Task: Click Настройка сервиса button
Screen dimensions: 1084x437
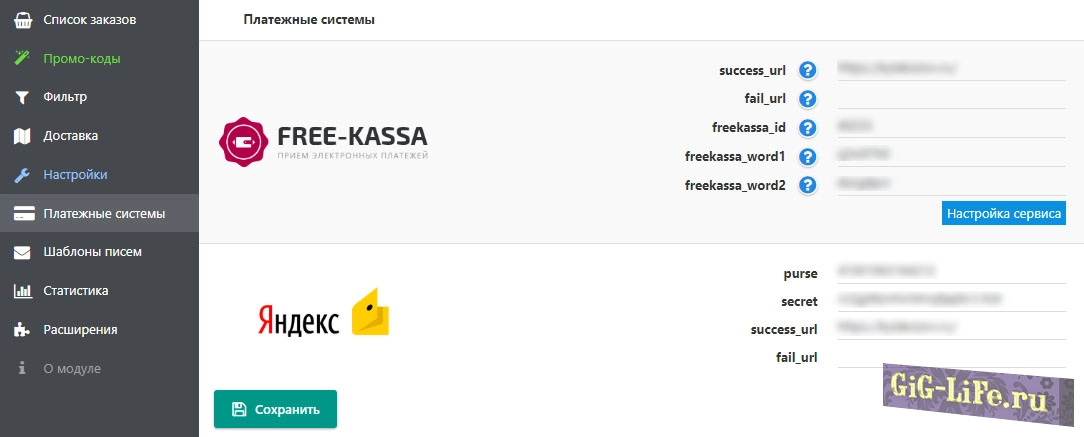Action: coord(1004,213)
